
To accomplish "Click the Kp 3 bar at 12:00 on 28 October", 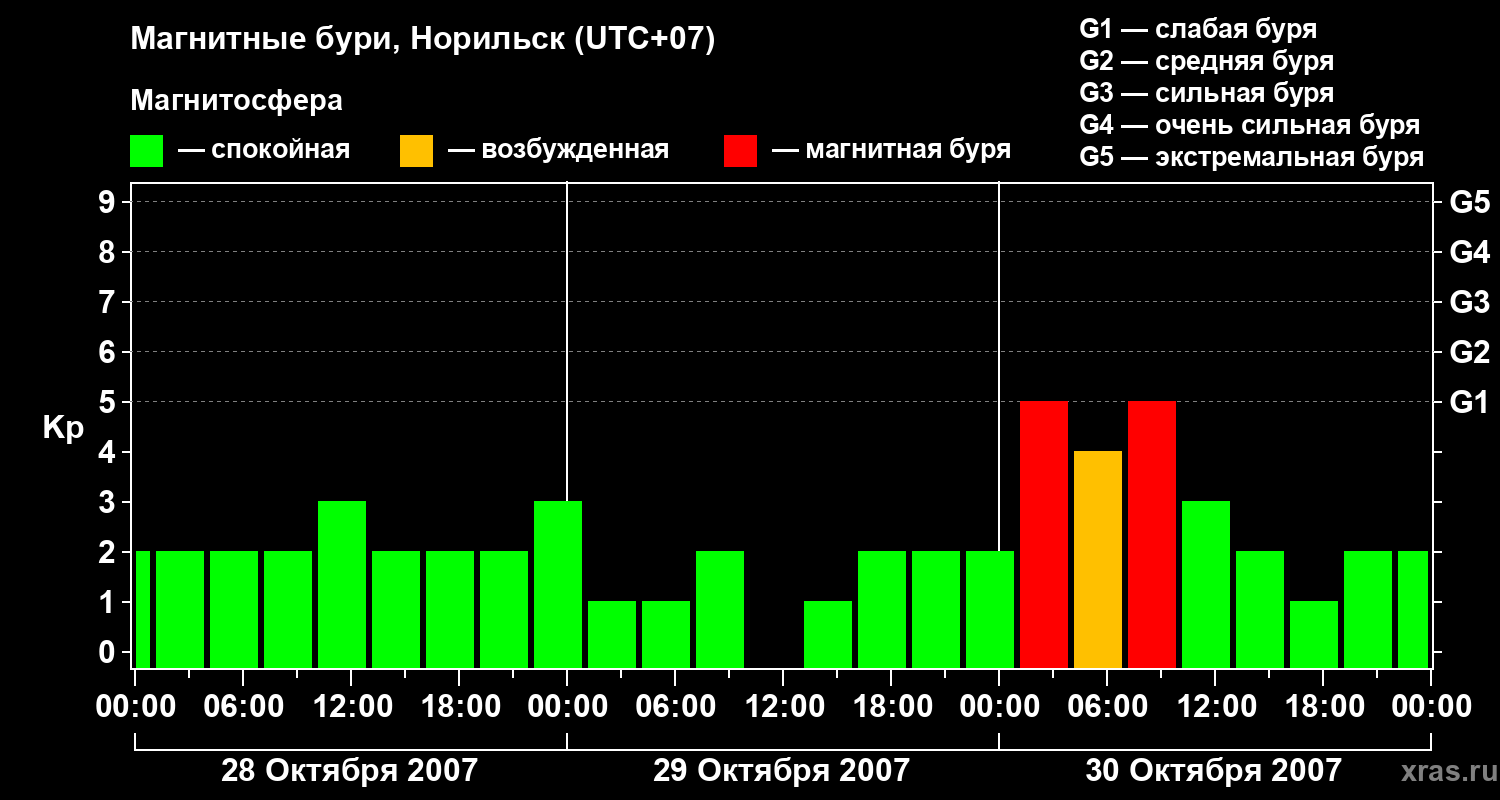I will 342,584.
